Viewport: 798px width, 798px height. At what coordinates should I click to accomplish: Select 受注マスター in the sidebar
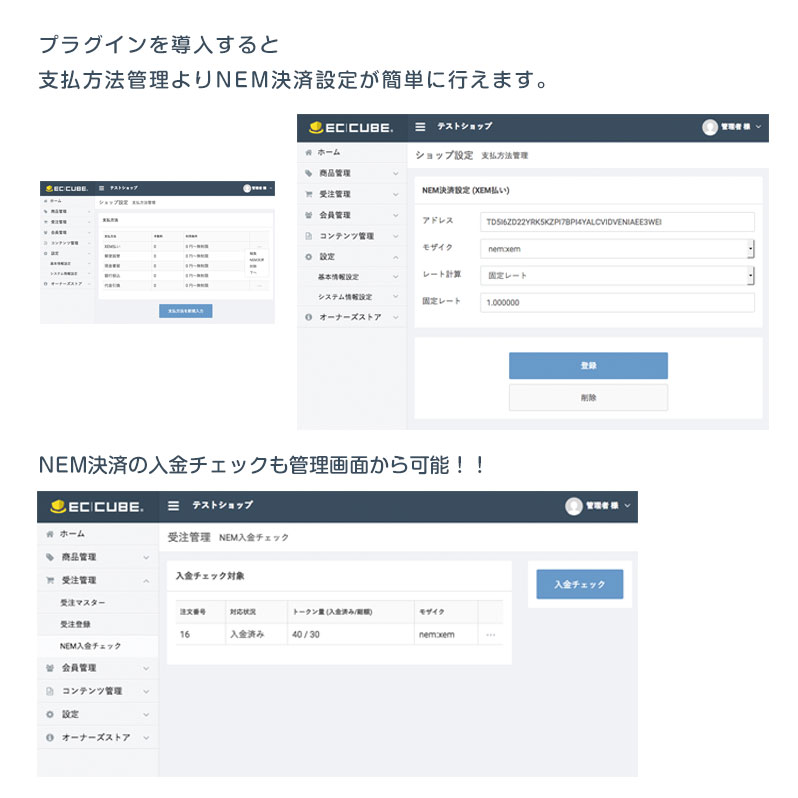point(83,603)
